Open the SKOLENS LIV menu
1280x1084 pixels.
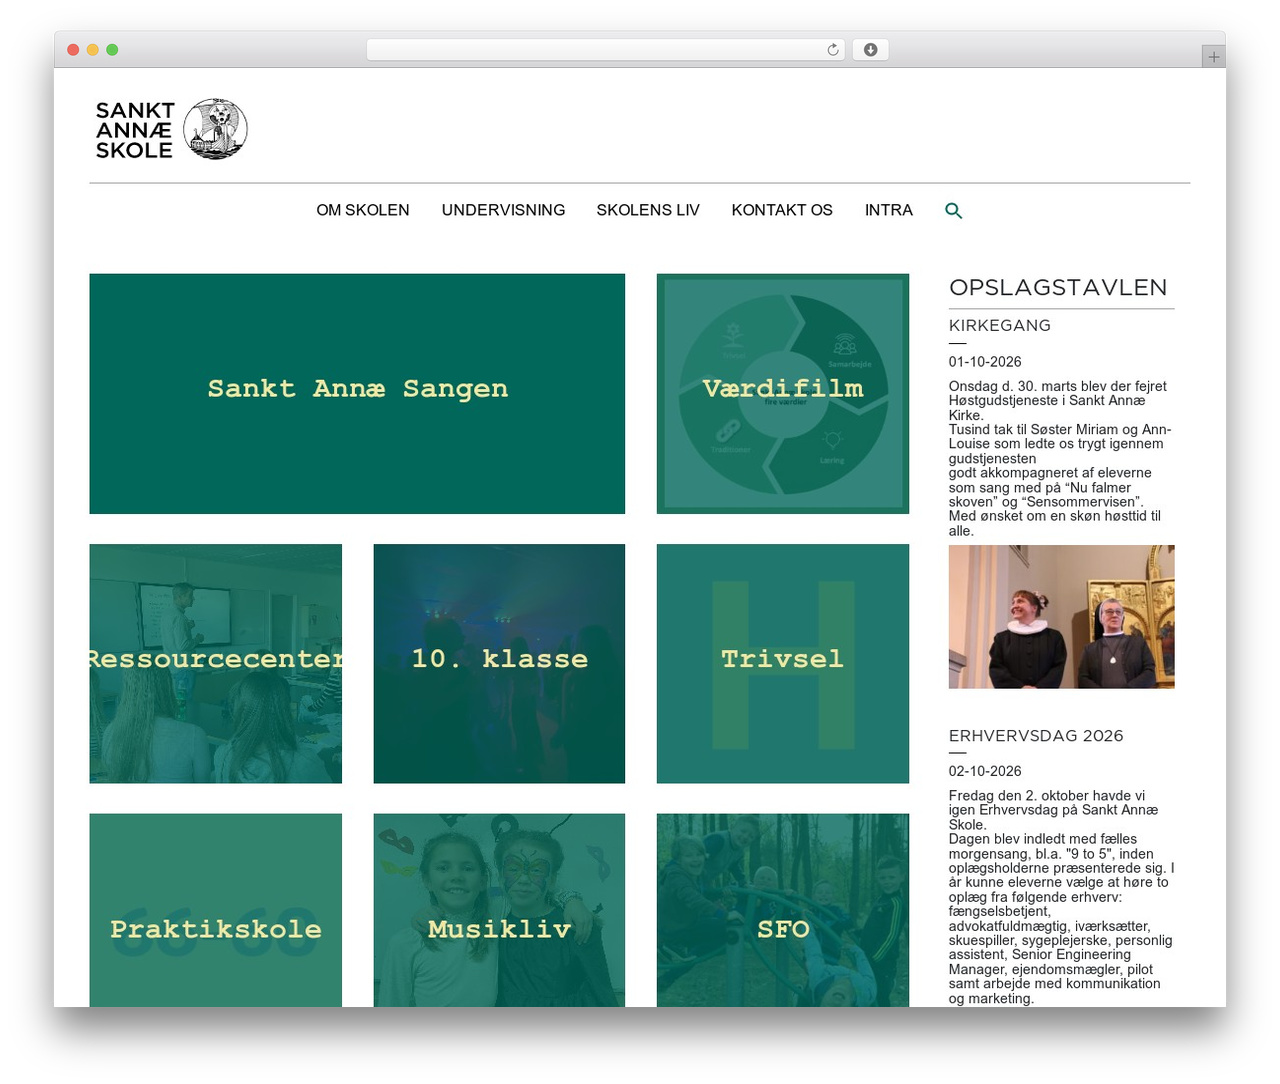click(648, 210)
